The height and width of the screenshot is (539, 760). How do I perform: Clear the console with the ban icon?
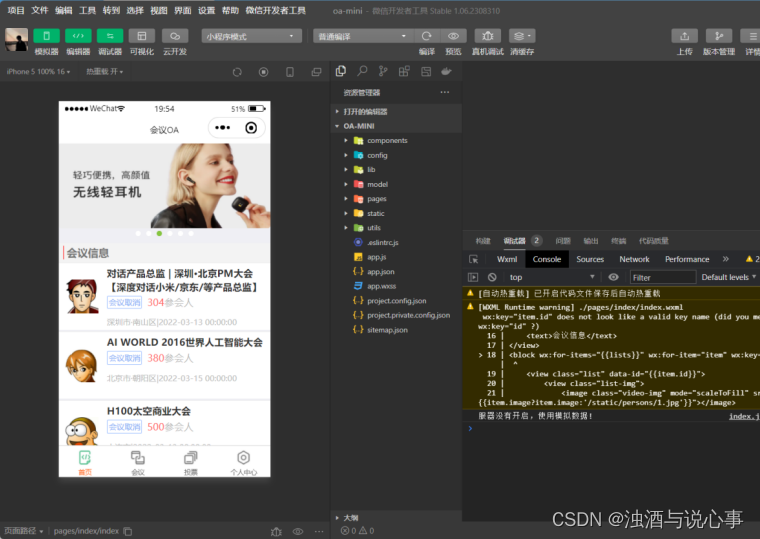click(492, 277)
